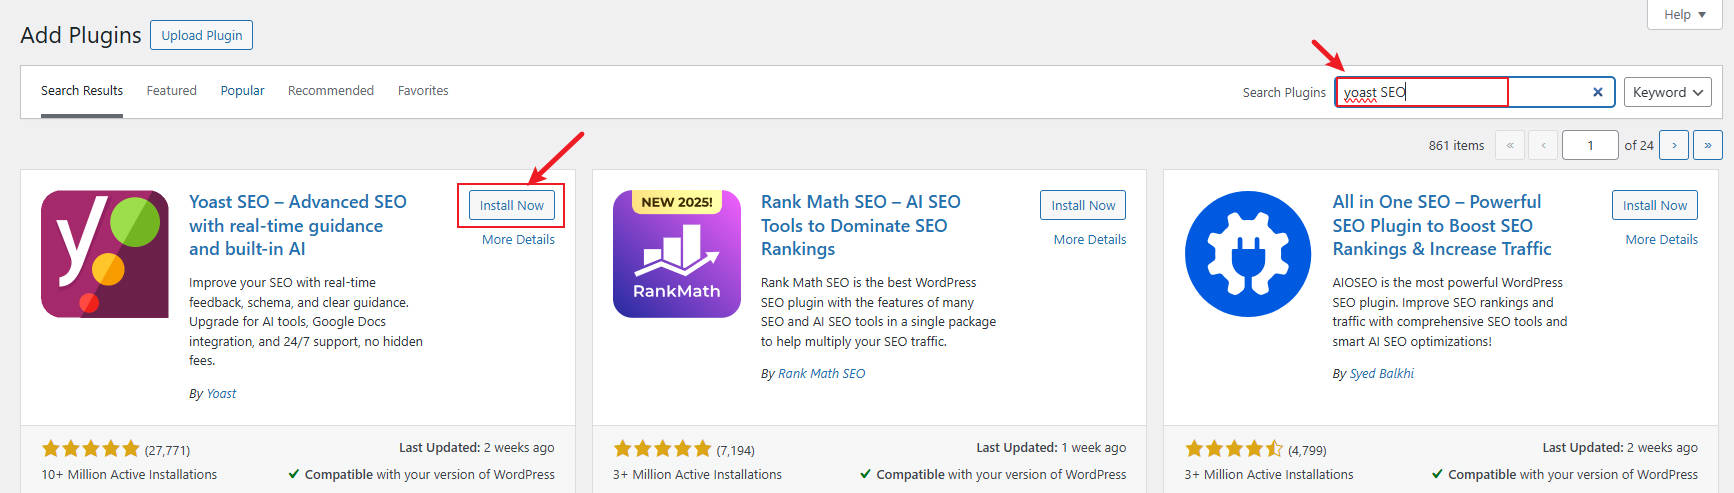This screenshot has width=1734, height=493.
Task: Open More Details for Yoast SEO
Action: [x=518, y=240]
